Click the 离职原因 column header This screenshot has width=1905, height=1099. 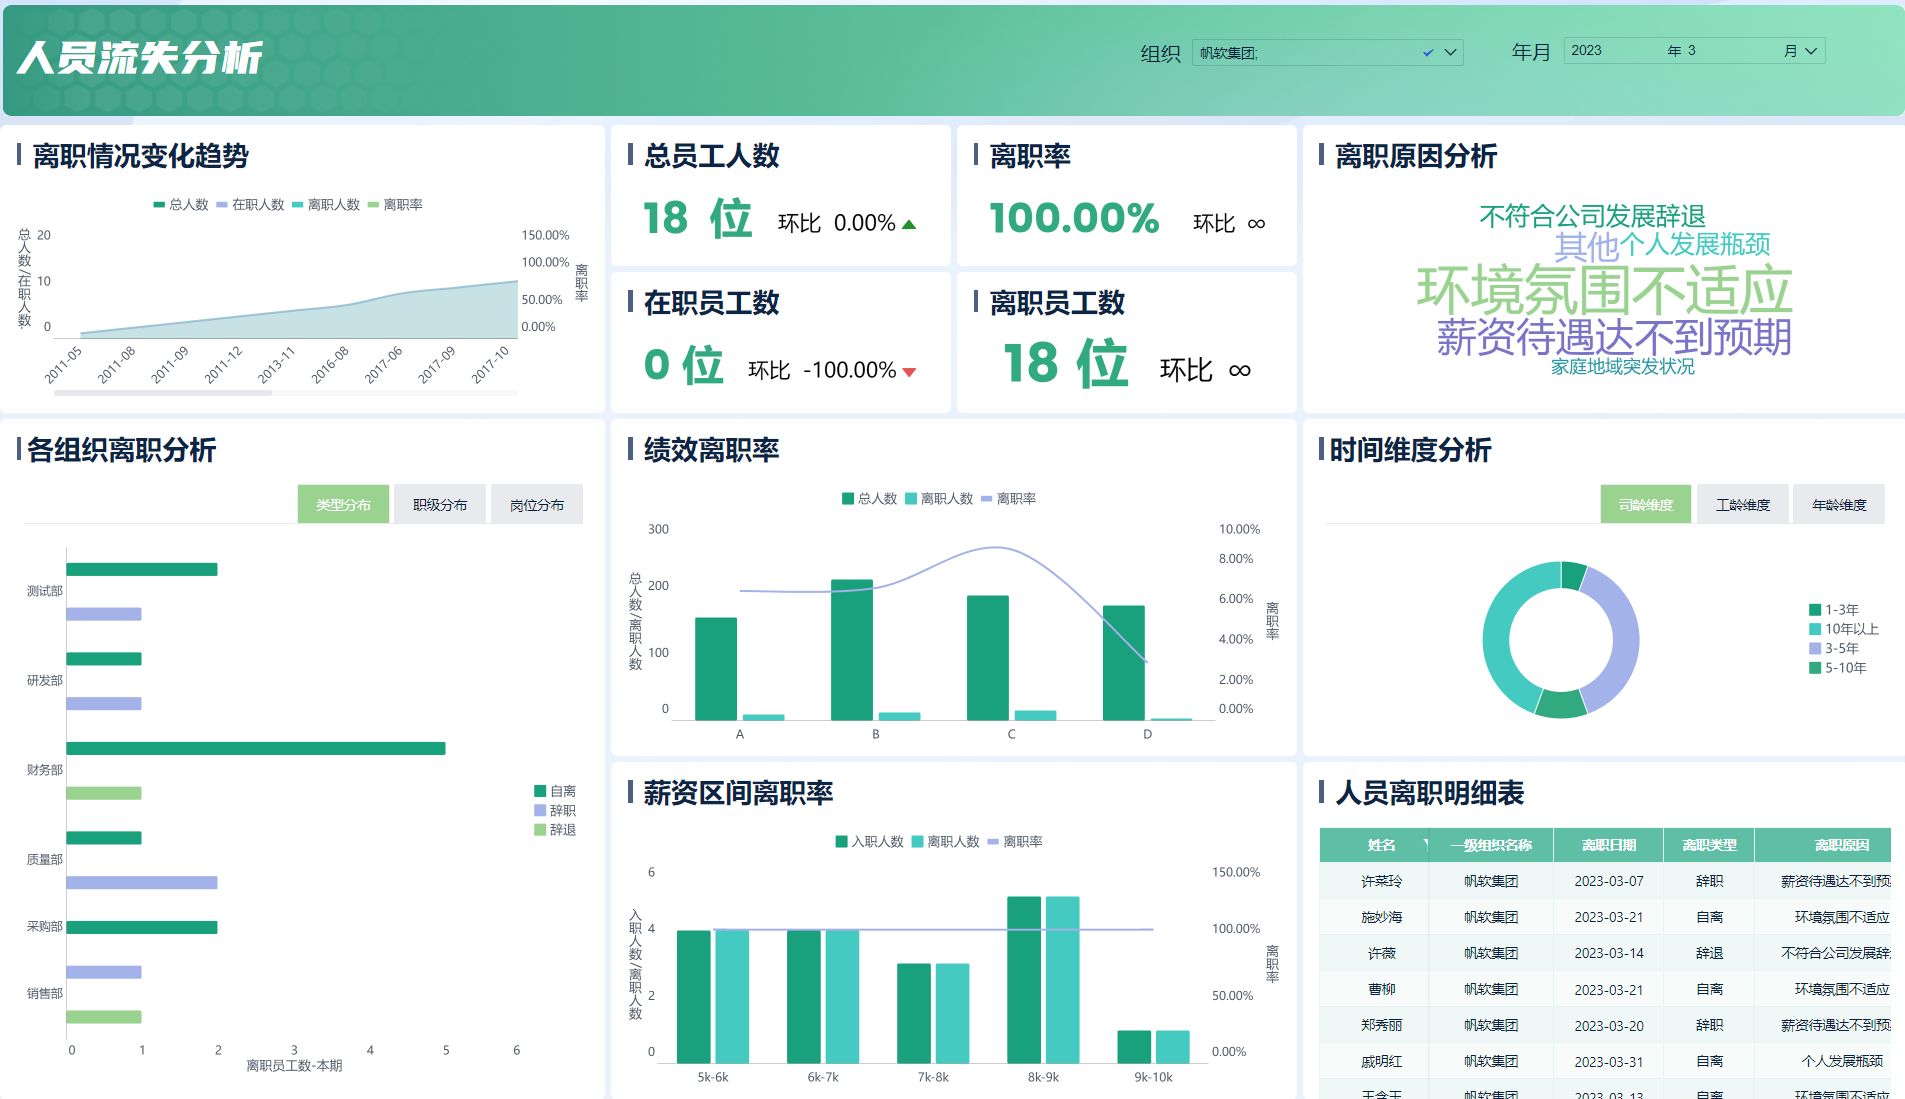[1823, 845]
